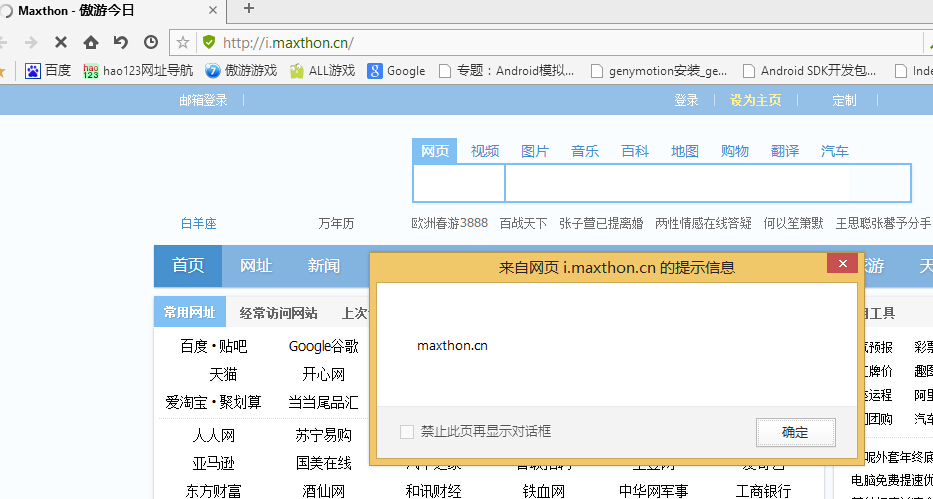Select the 音乐 search tab
933x499 pixels.
585,151
